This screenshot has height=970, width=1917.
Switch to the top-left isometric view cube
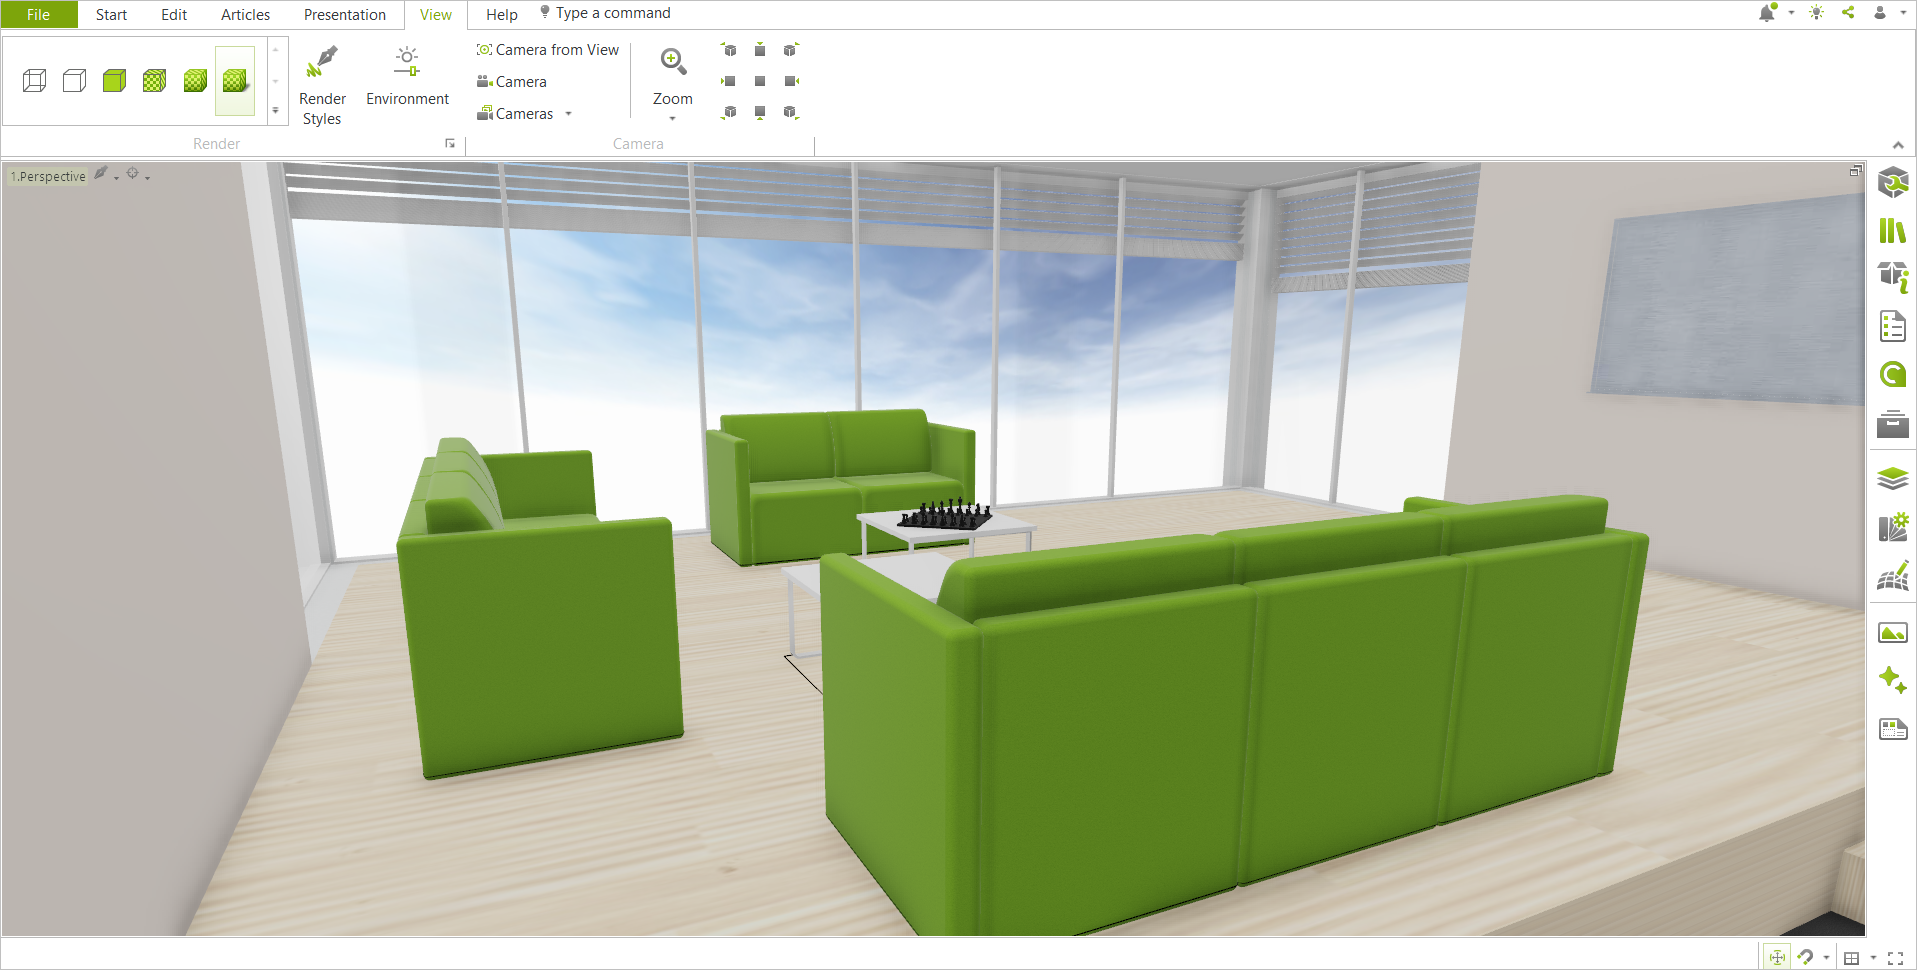point(729,50)
